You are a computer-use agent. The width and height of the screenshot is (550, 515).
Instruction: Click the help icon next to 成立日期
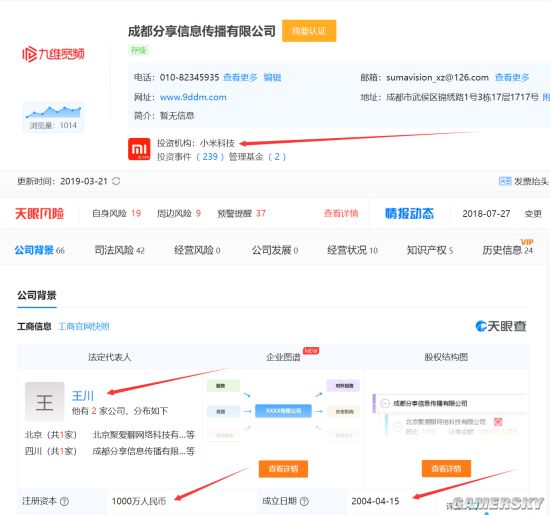click(x=304, y=501)
